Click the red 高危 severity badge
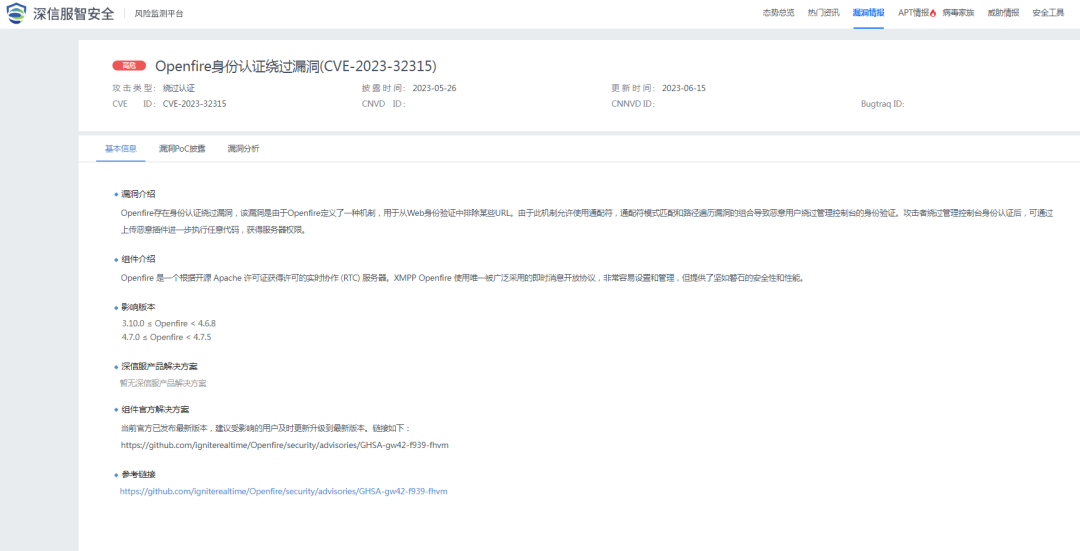 (x=129, y=65)
